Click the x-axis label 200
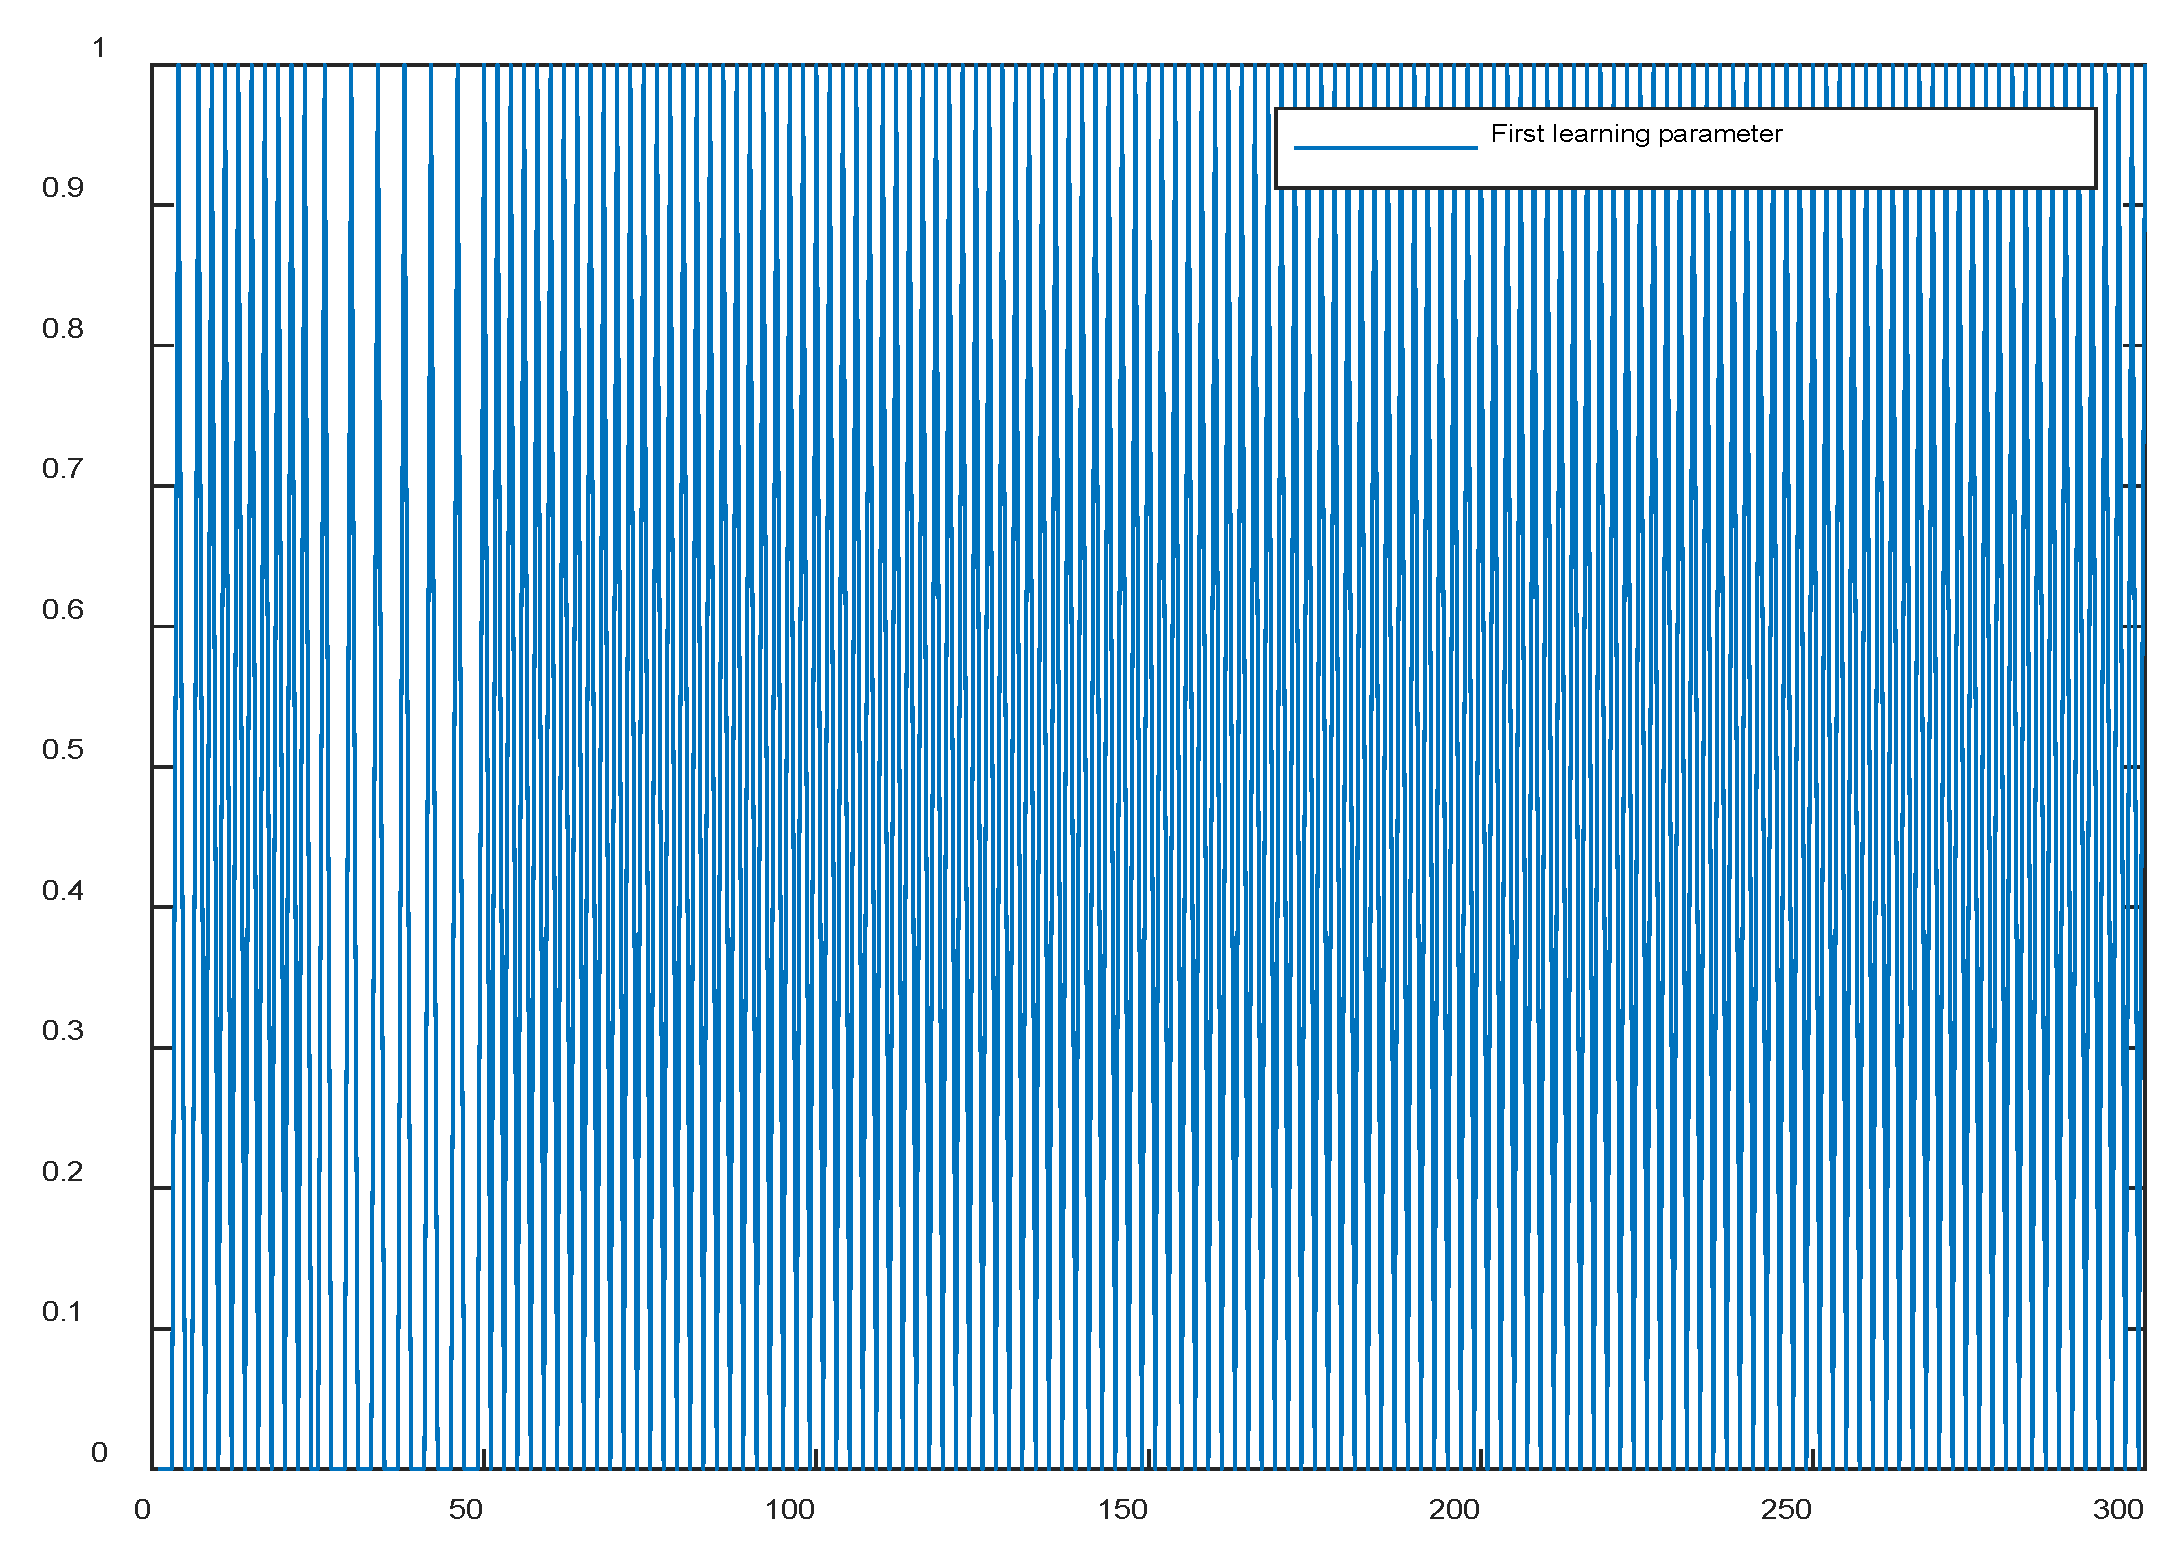This screenshot has width=2169, height=1544. point(1454,1510)
